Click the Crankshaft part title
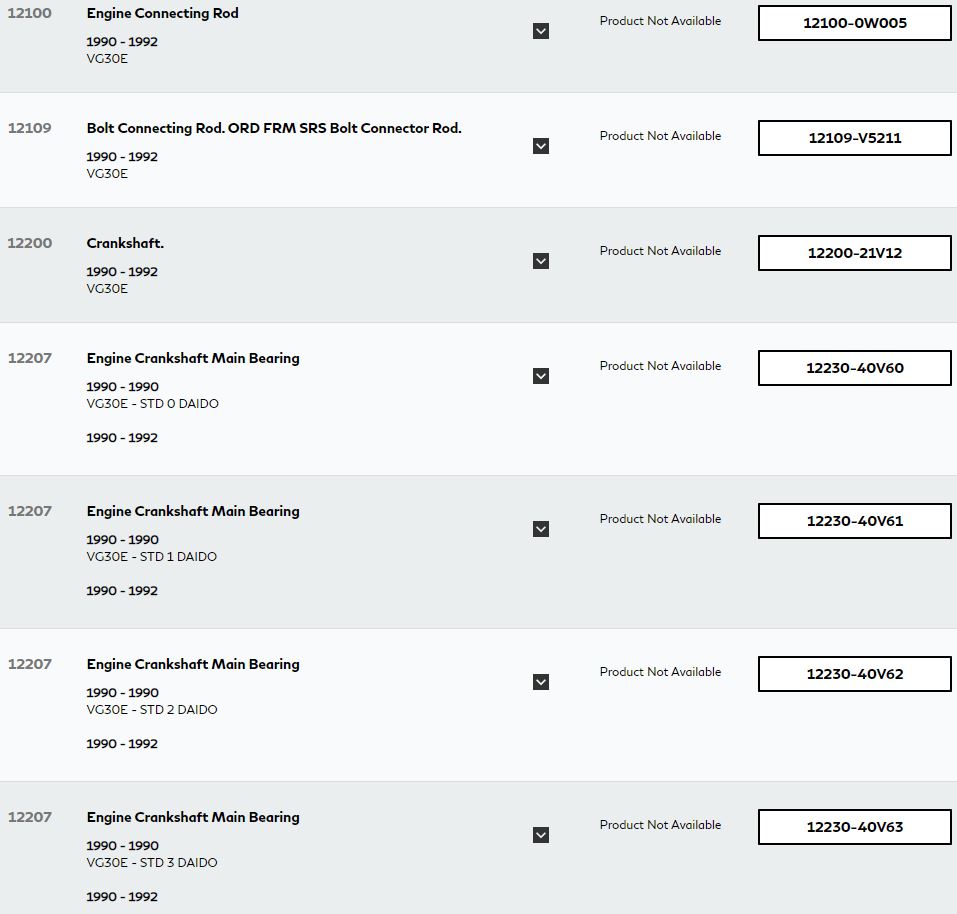 click(x=125, y=243)
